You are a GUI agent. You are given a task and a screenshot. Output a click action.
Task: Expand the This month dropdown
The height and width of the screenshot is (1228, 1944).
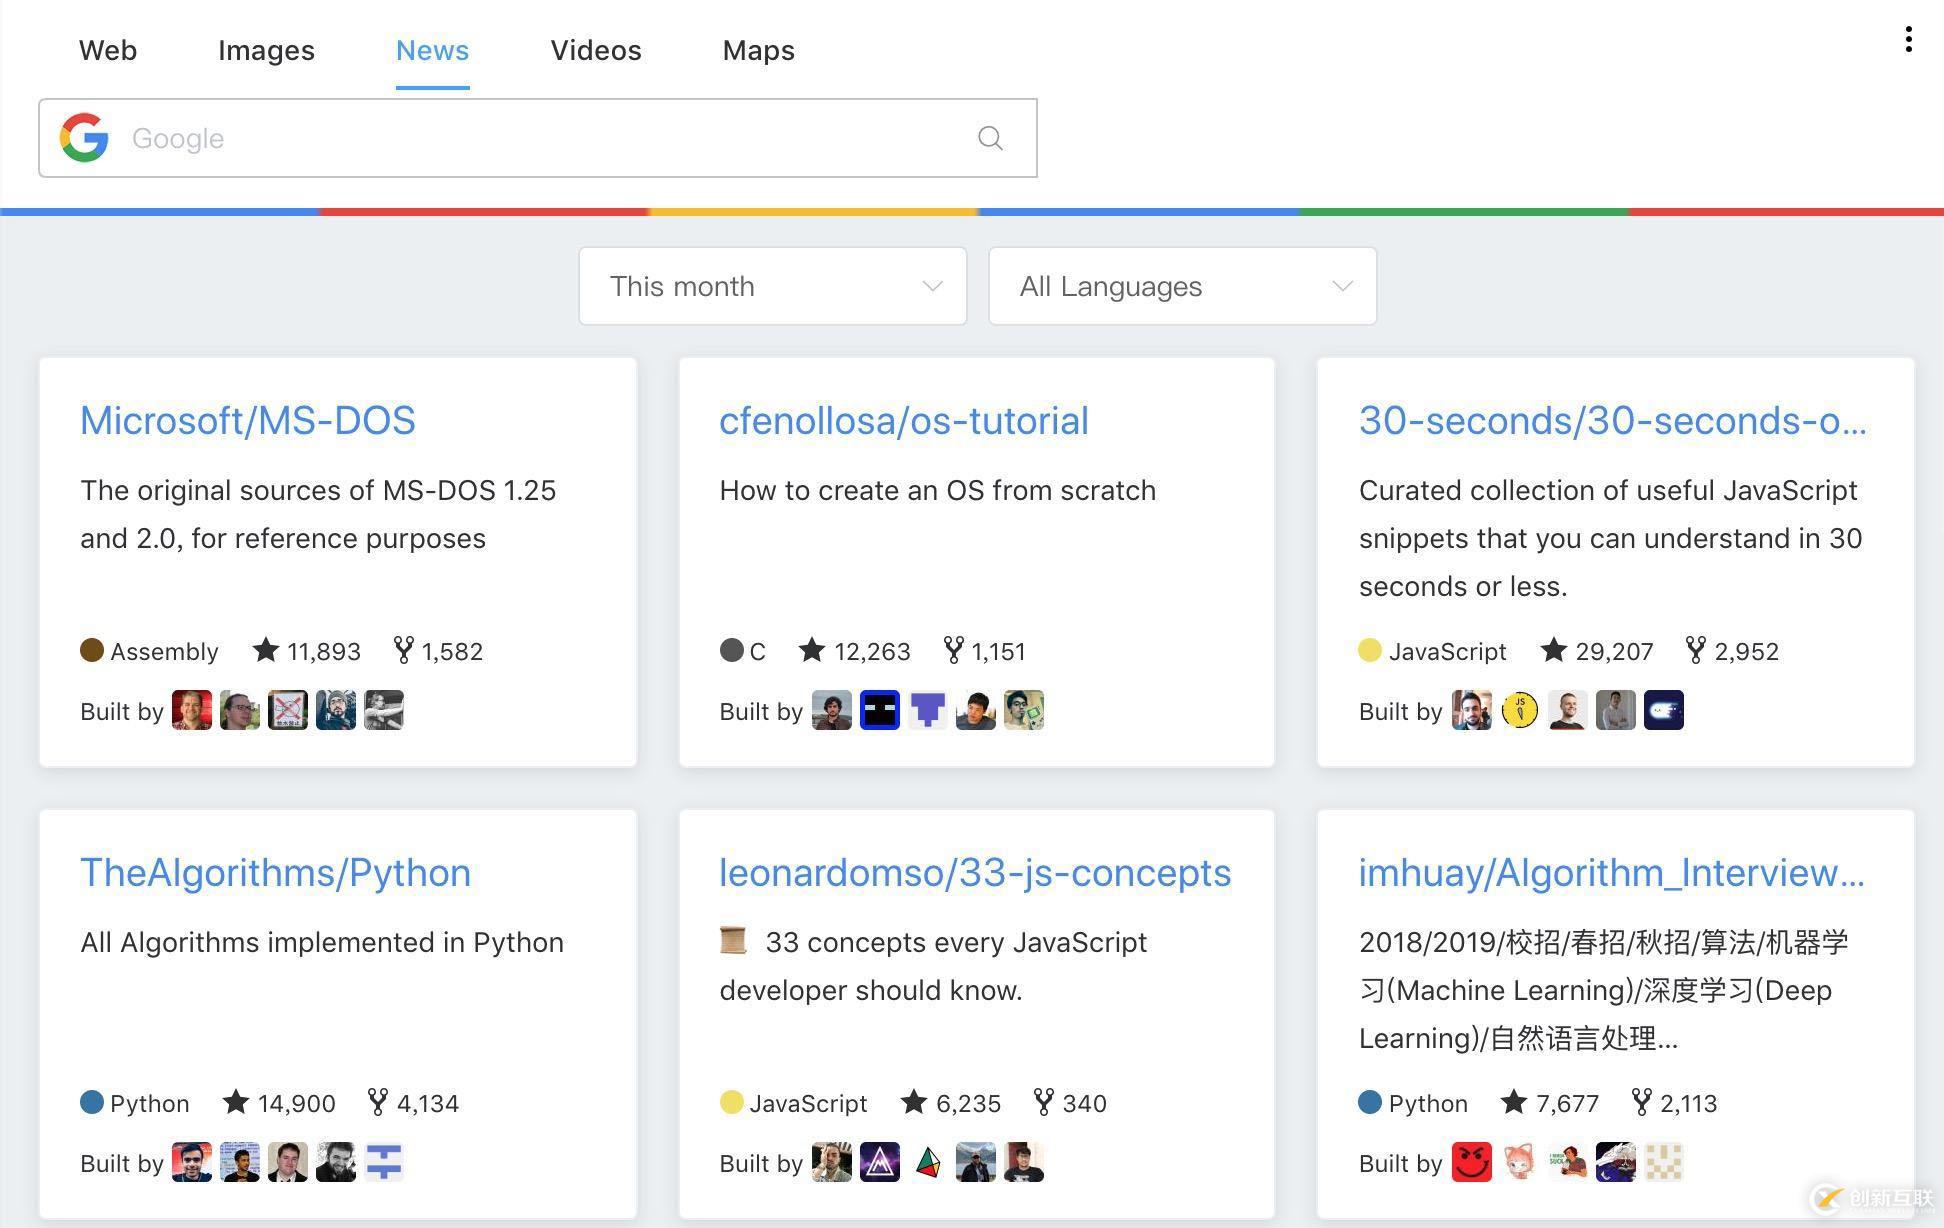coord(773,286)
